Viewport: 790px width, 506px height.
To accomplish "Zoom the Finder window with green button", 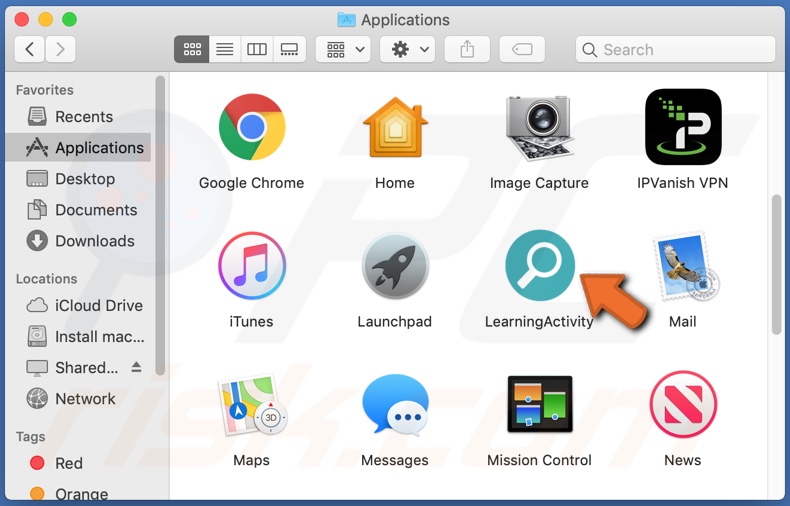I will tap(70, 20).
